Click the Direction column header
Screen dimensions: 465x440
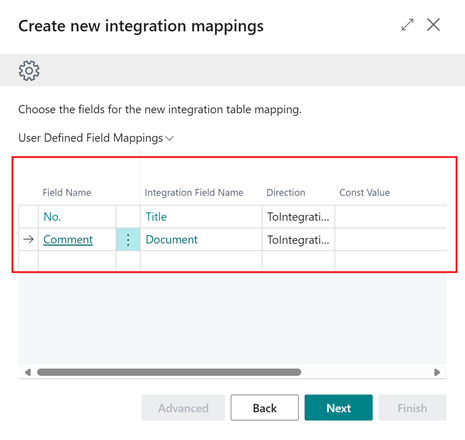pyautogui.click(x=286, y=192)
